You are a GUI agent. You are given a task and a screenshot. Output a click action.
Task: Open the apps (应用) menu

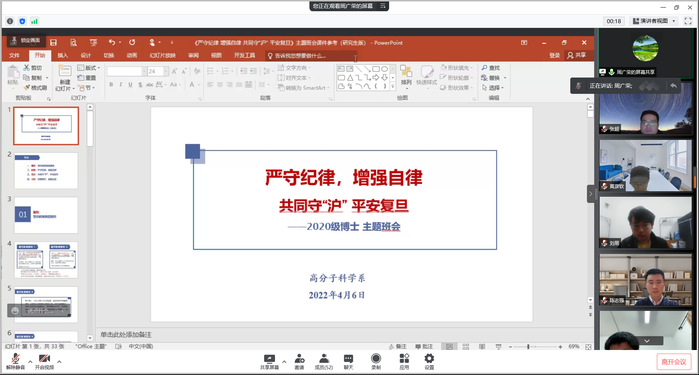404,362
